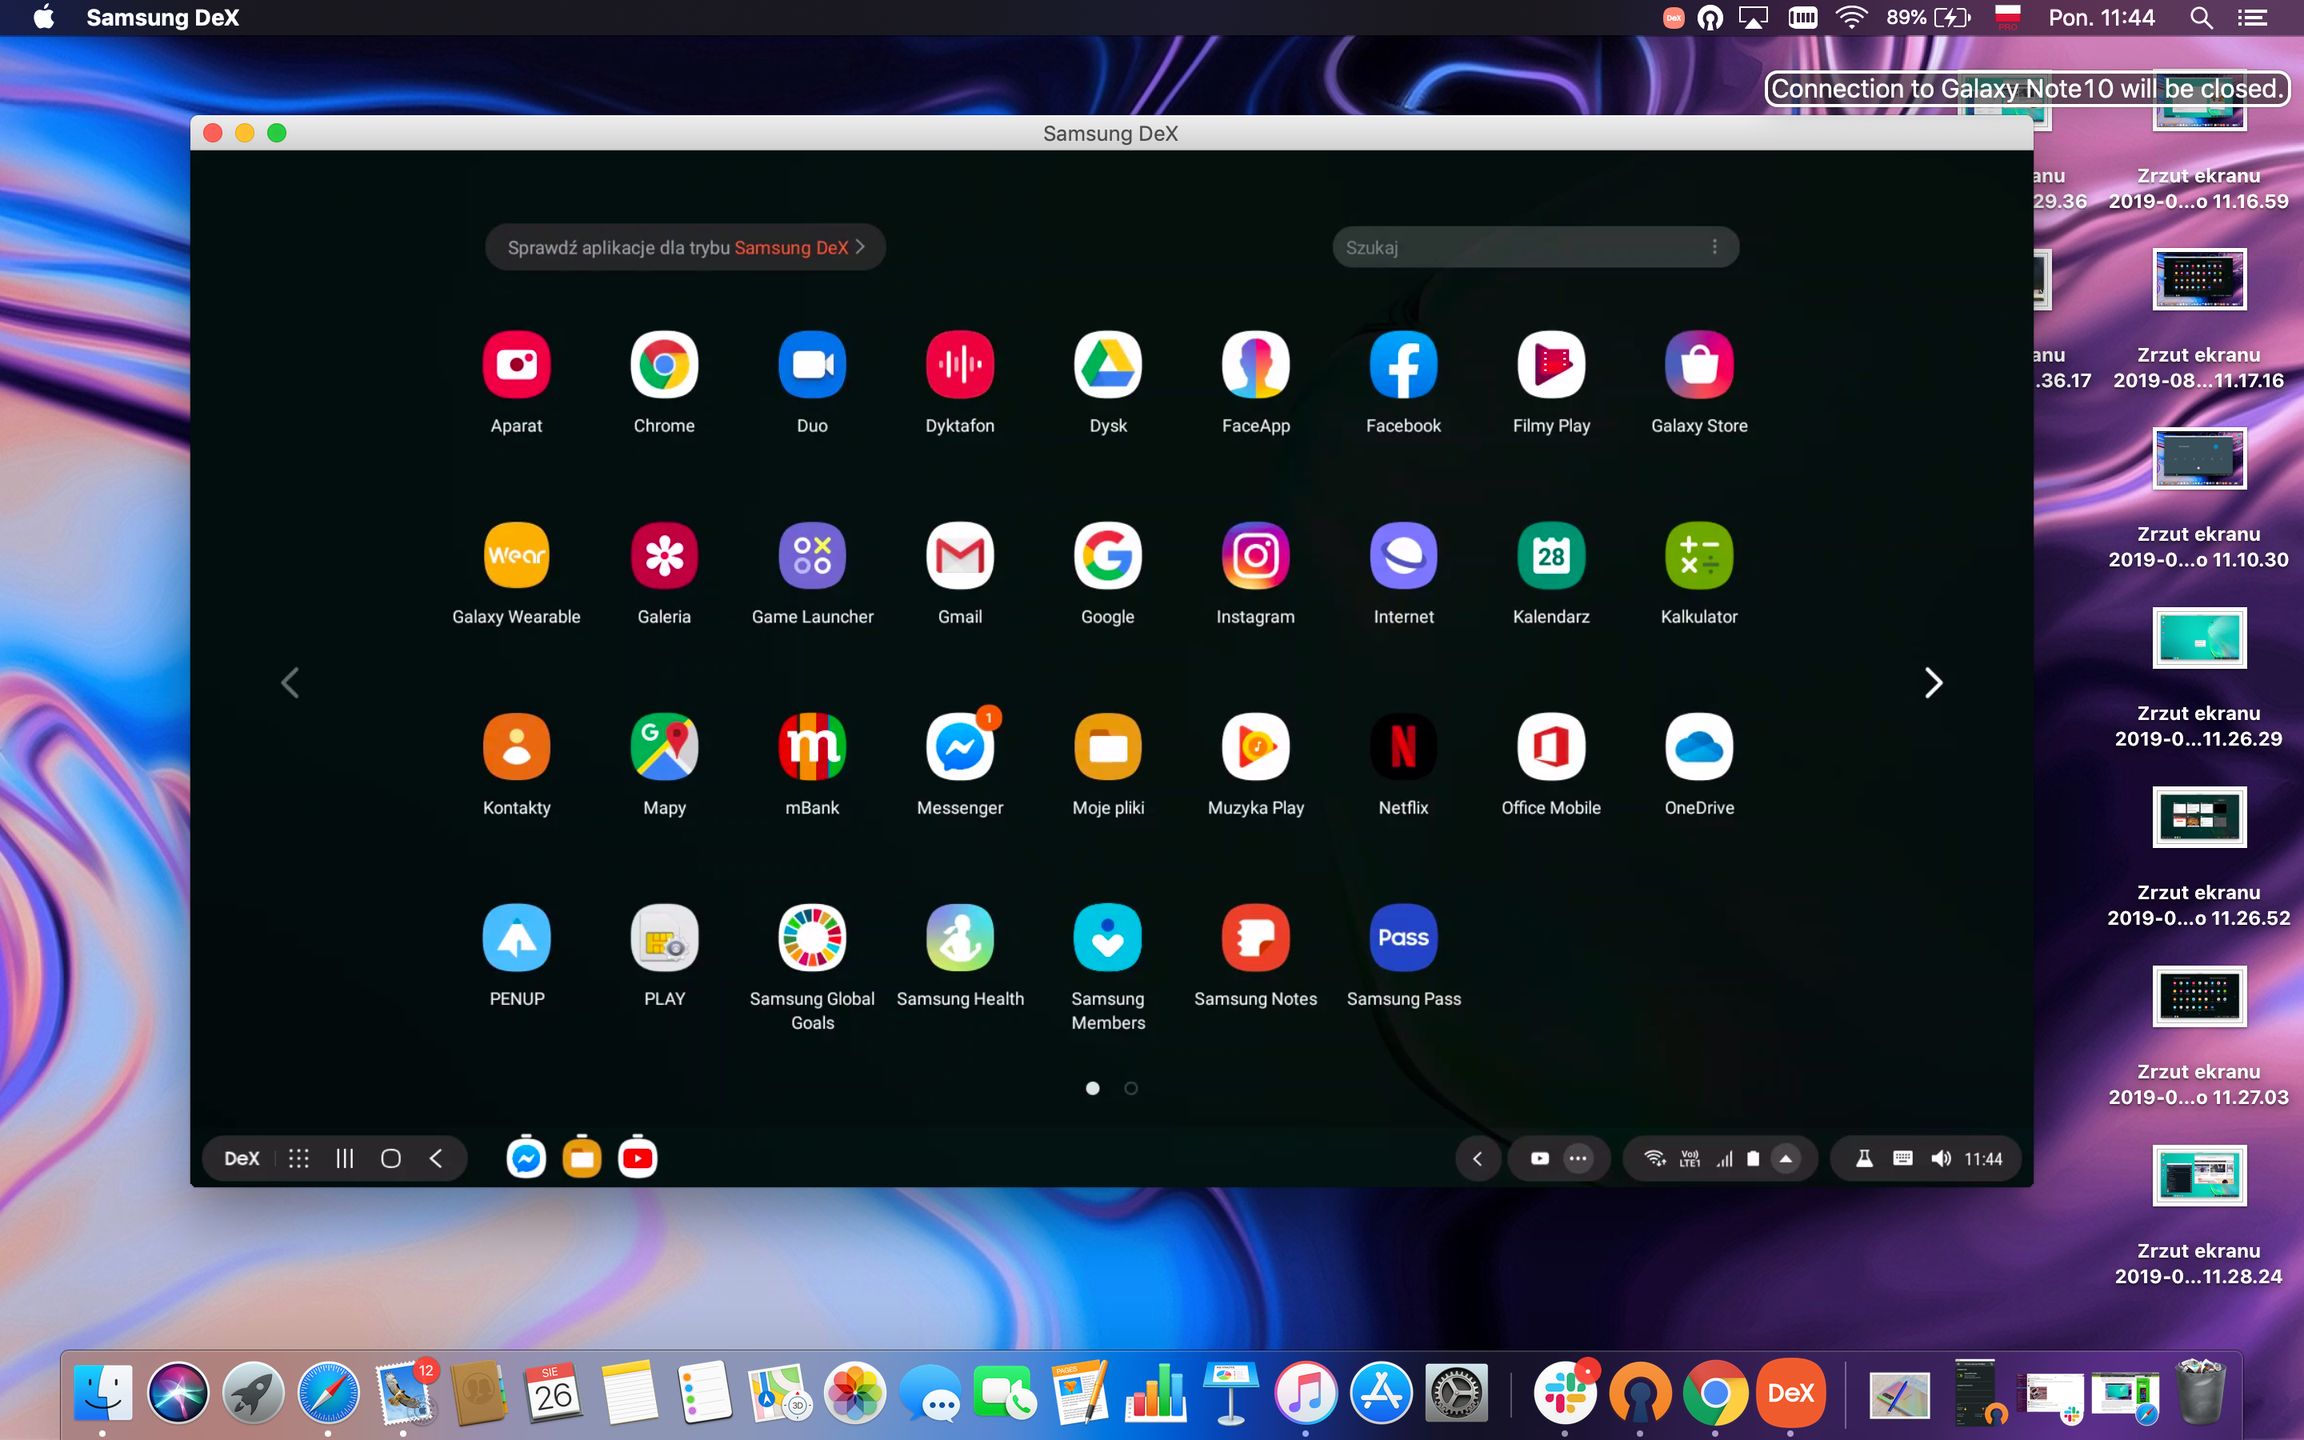Go to next apps page arrow
2304x1440 pixels.
(1933, 683)
